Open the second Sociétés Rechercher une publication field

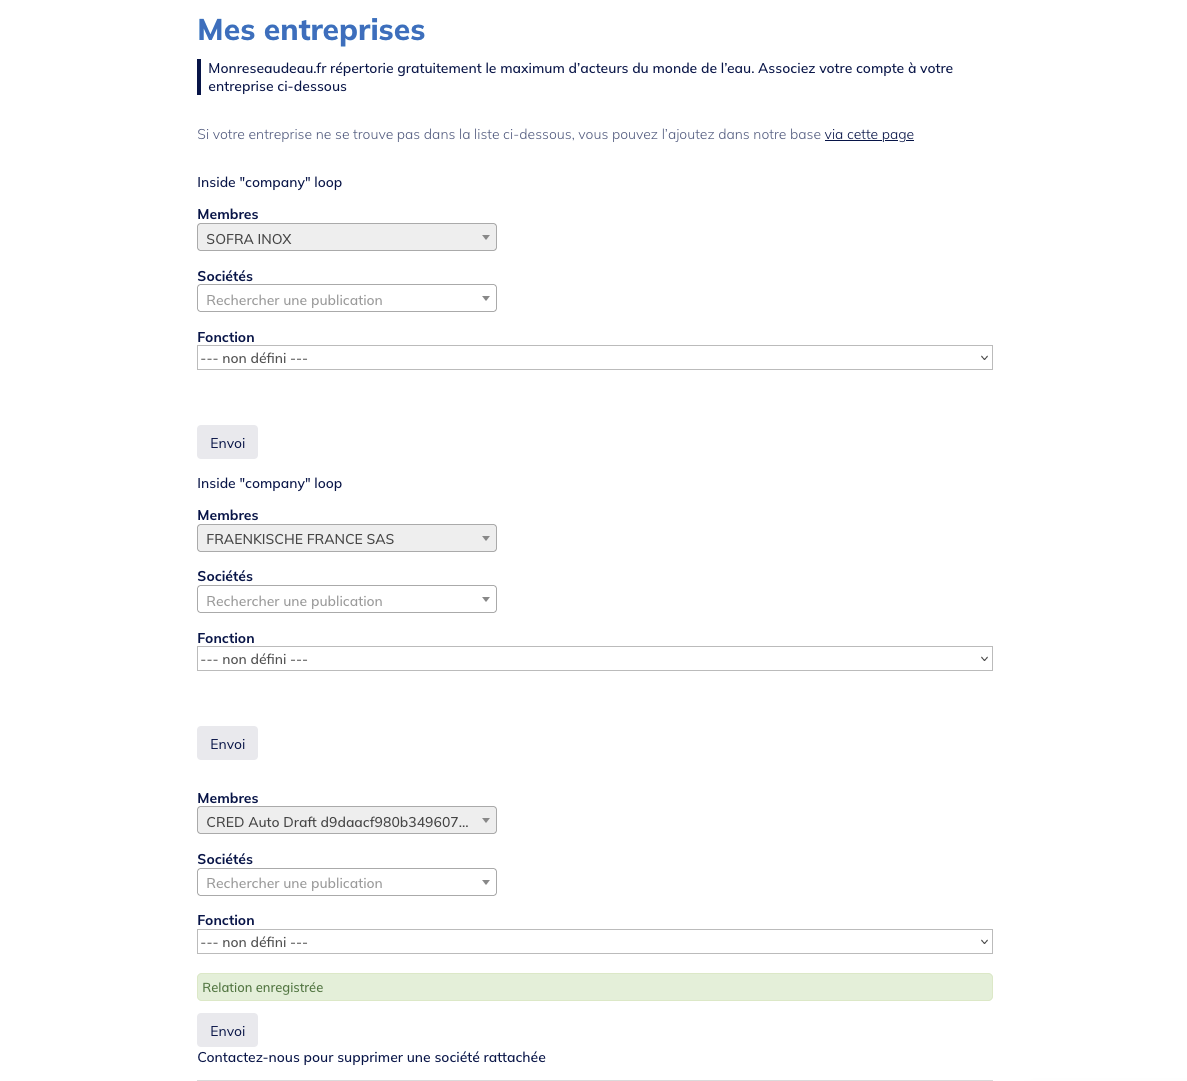tap(347, 600)
